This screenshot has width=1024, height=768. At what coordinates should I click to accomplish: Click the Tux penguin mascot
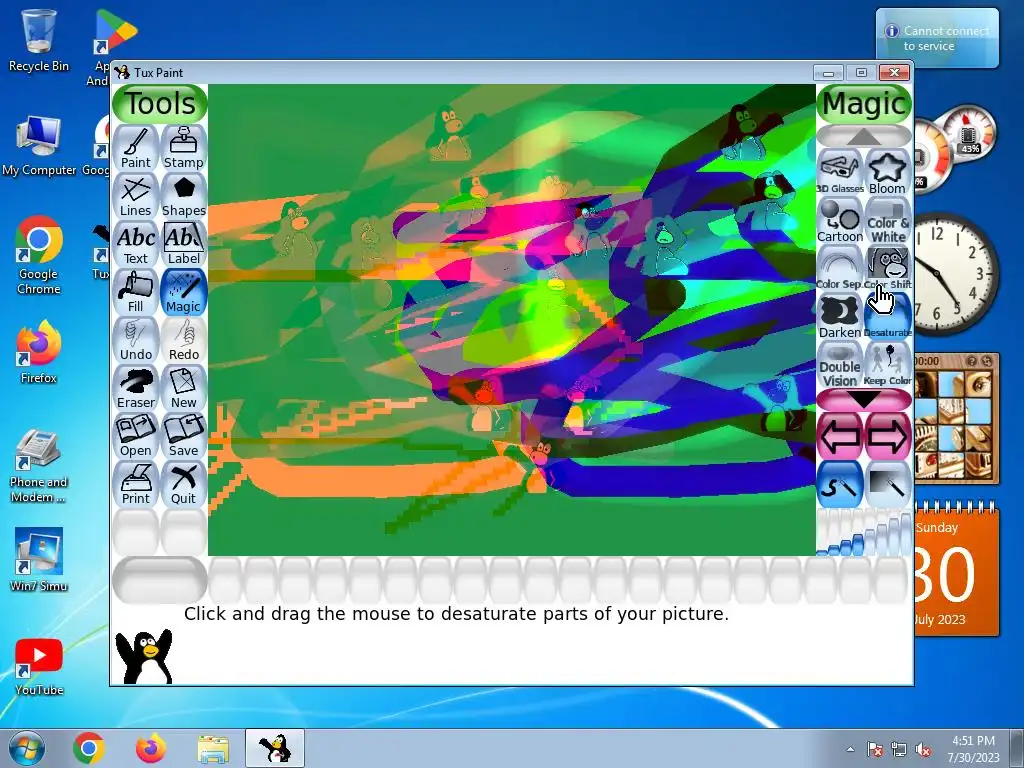point(144,657)
